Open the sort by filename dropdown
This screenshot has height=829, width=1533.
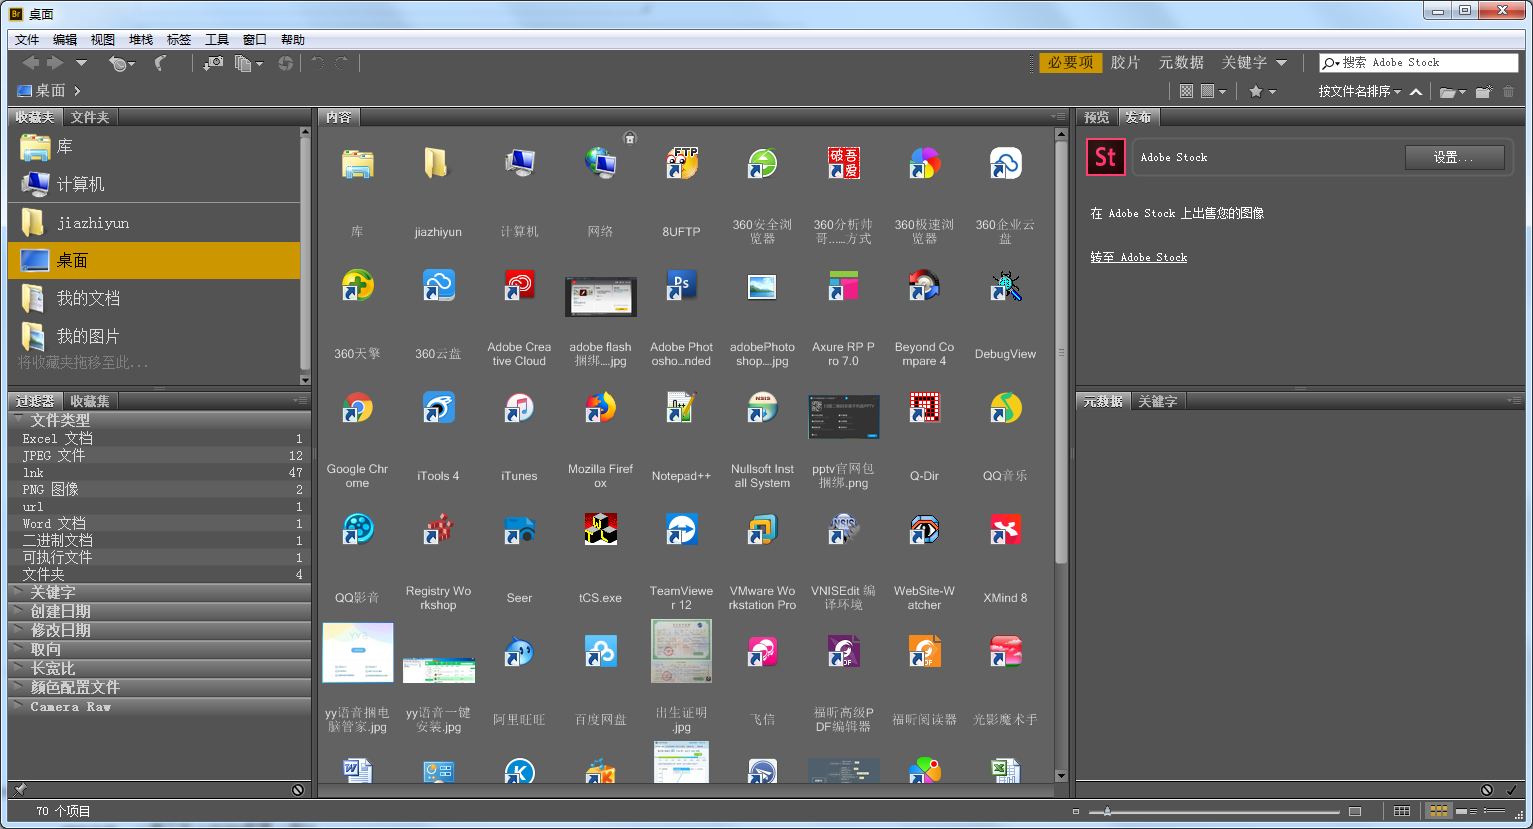click(1359, 92)
